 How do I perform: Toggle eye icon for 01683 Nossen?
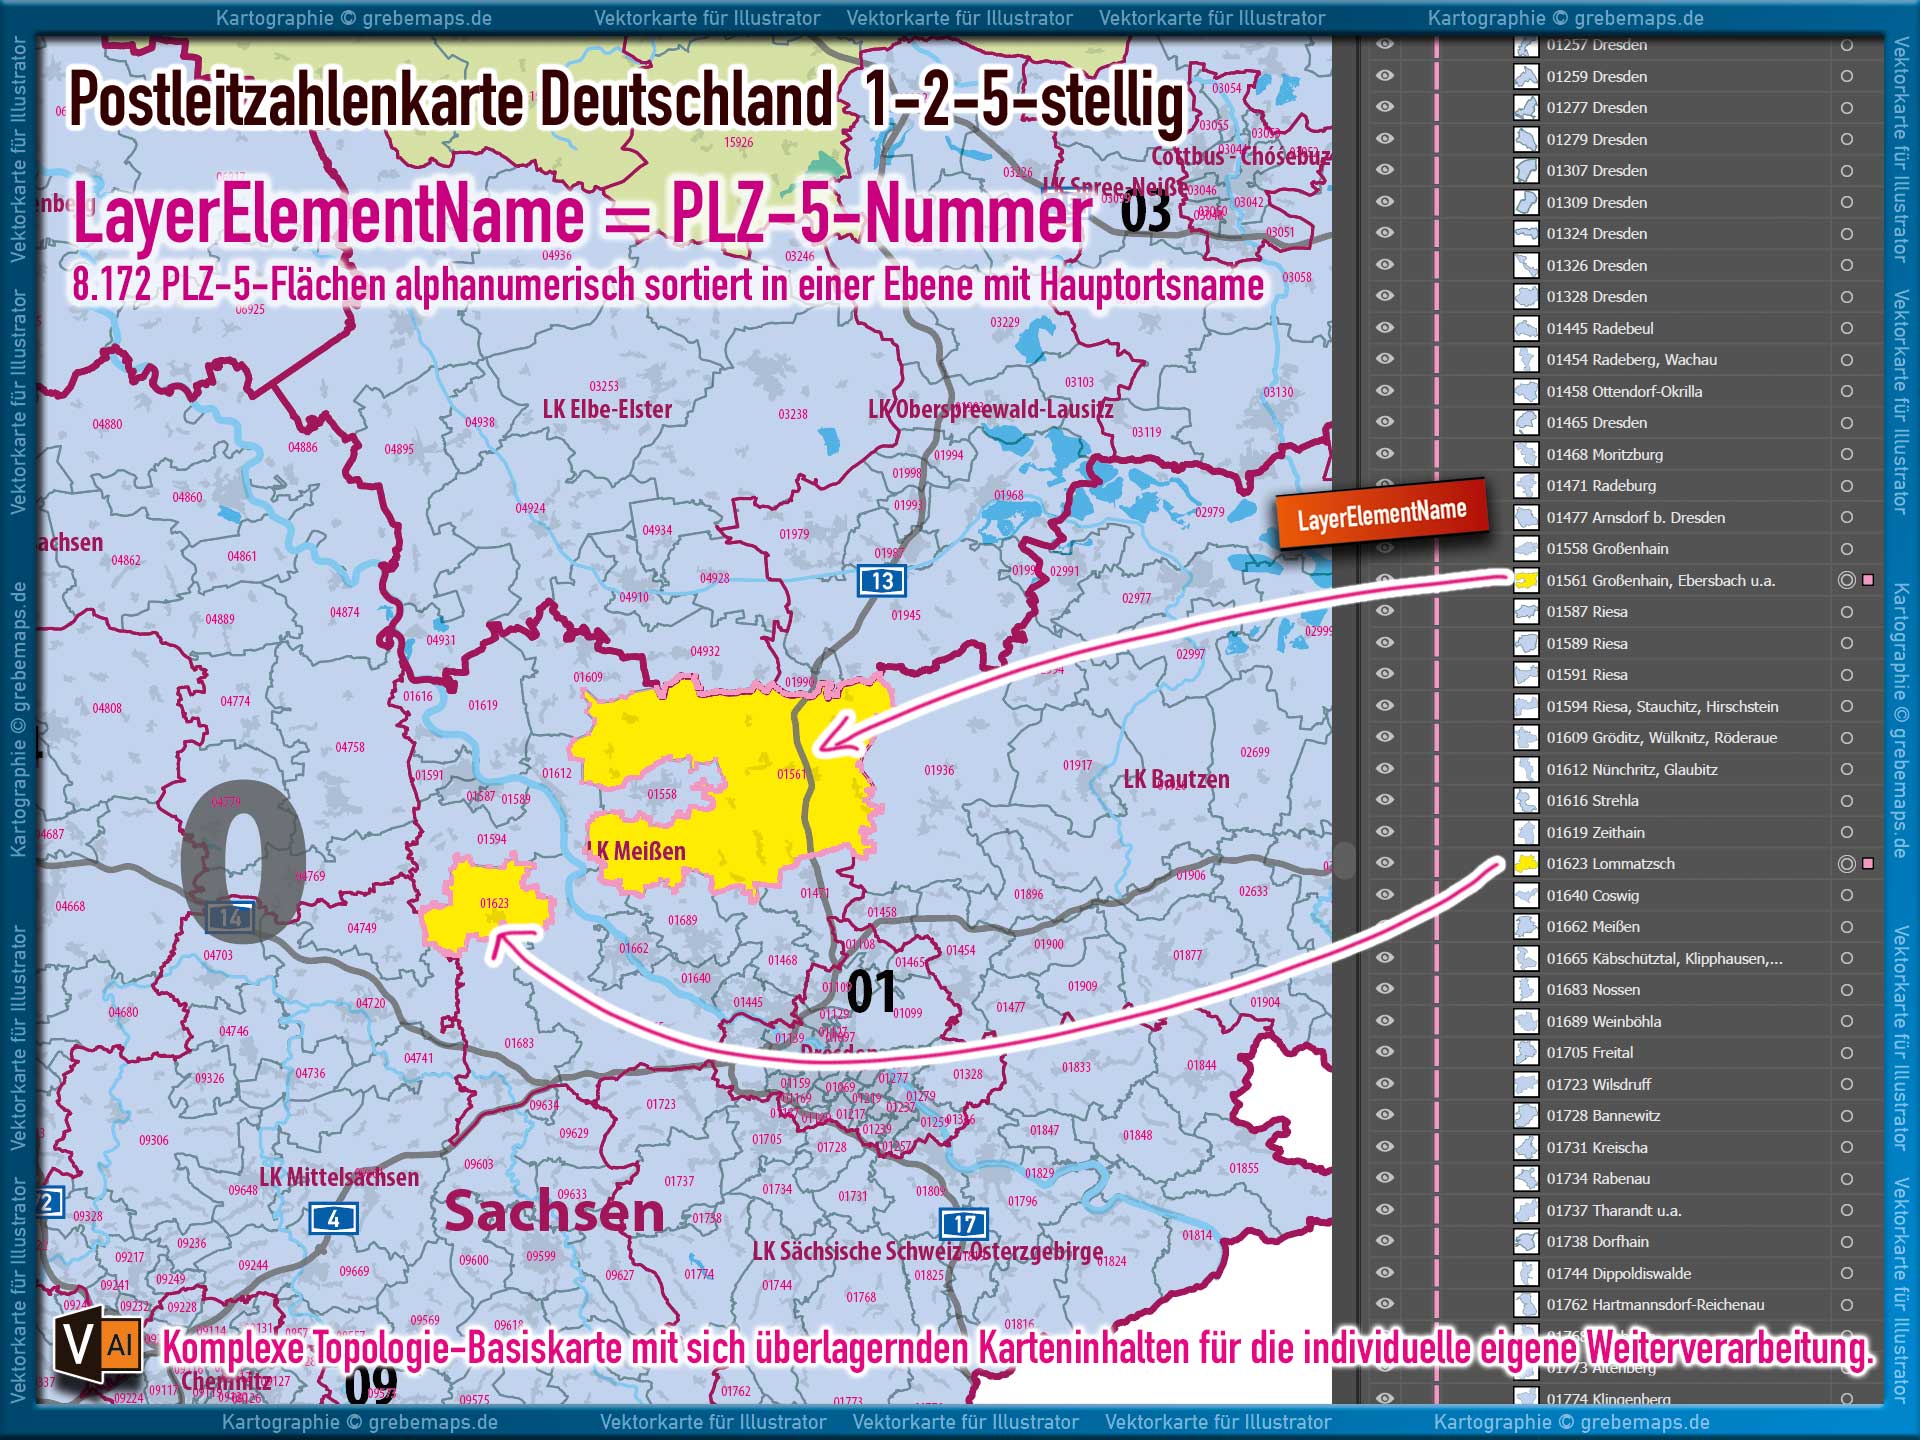1384,989
